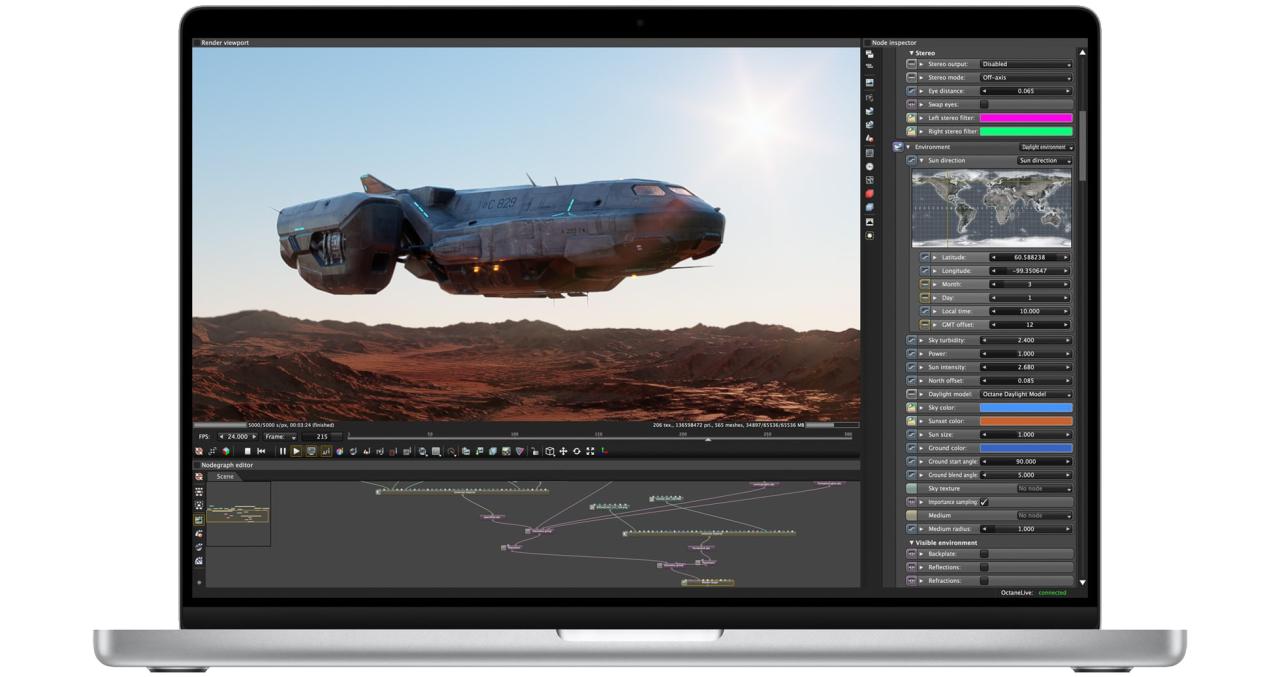Open the Sun direction dropdown

point(1045,160)
